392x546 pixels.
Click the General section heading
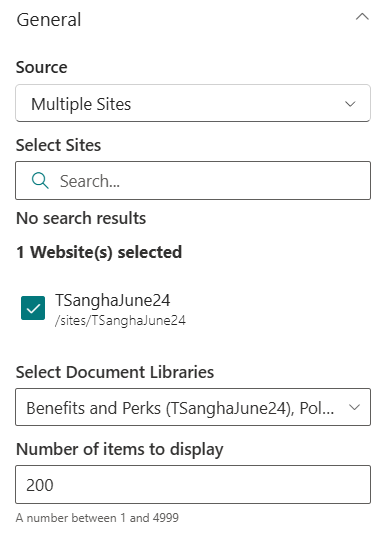pyautogui.click(x=49, y=20)
